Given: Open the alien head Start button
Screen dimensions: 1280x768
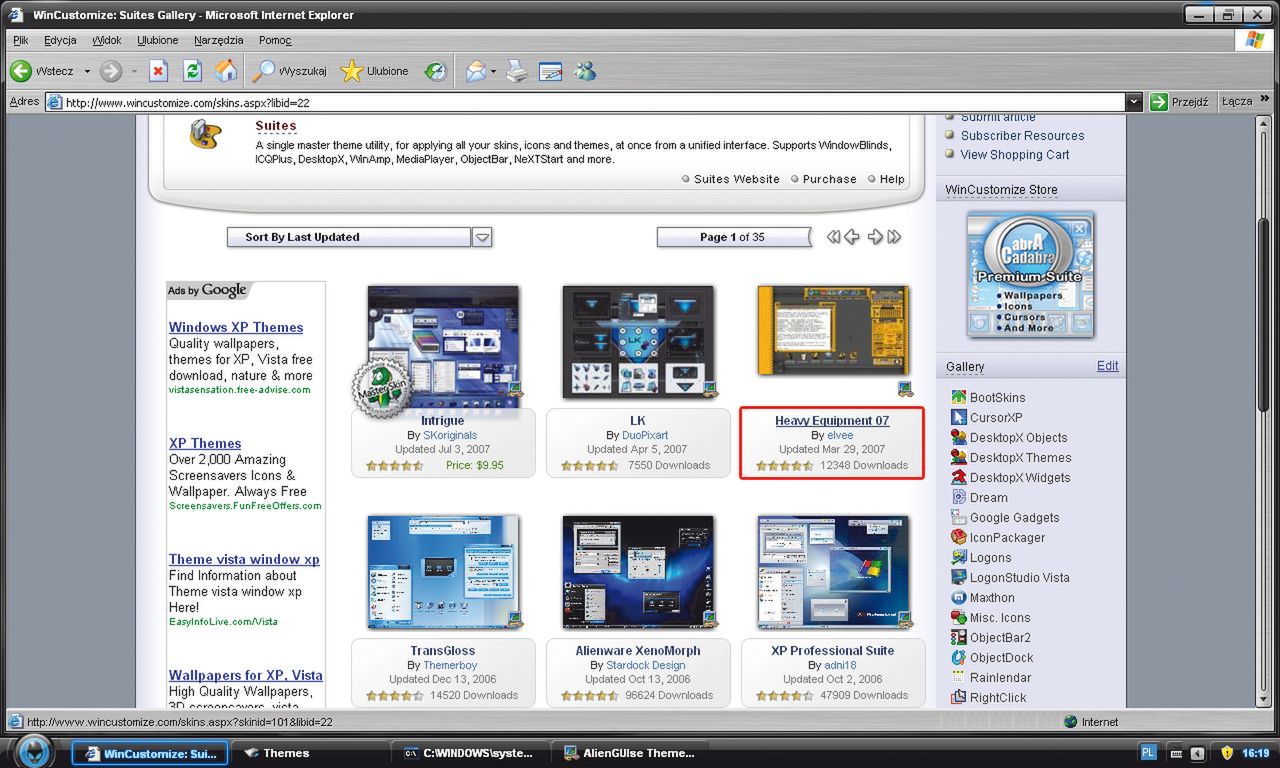Looking at the screenshot, I should [33, 752].
